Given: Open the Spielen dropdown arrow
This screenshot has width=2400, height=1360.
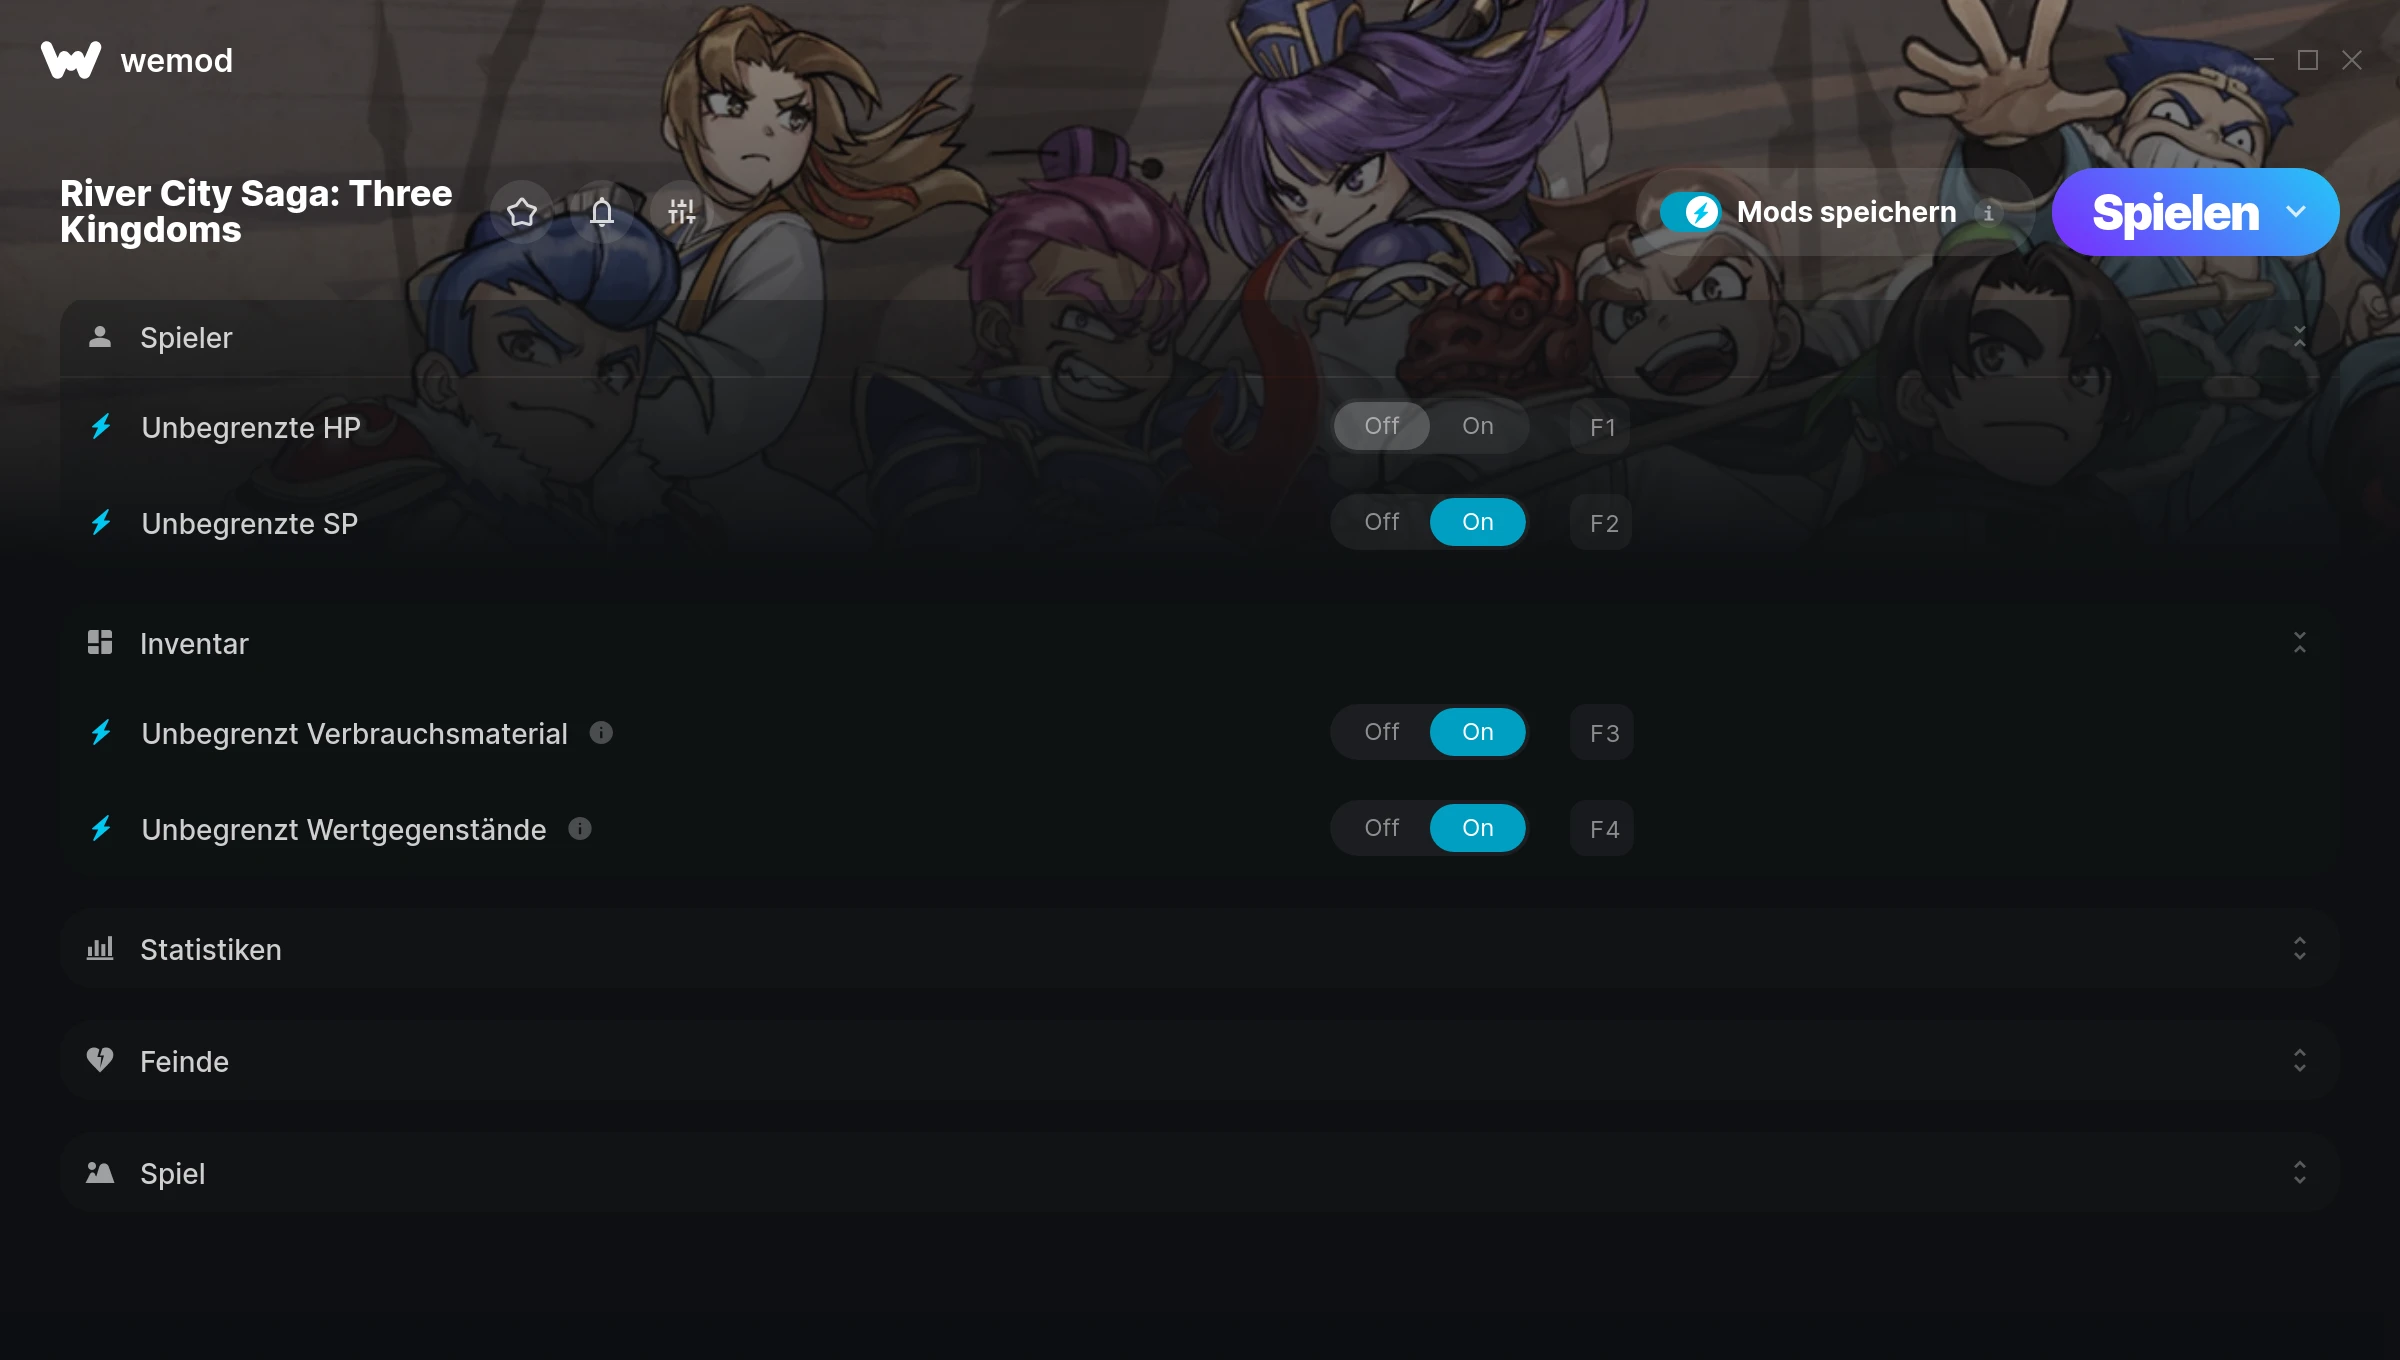Looking at the screenshot, I should point(2297,212).
